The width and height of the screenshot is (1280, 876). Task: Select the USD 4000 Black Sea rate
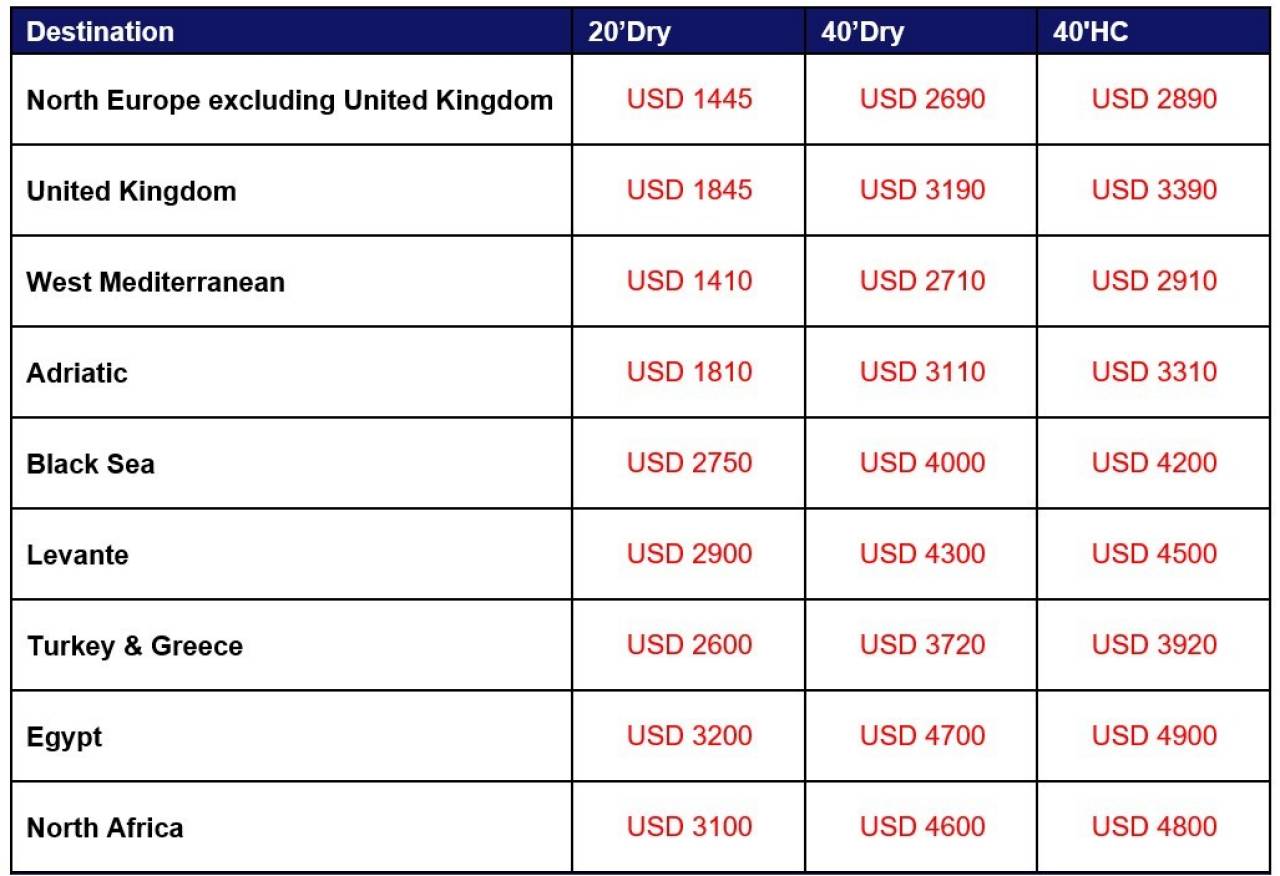(x=921, y=464)
